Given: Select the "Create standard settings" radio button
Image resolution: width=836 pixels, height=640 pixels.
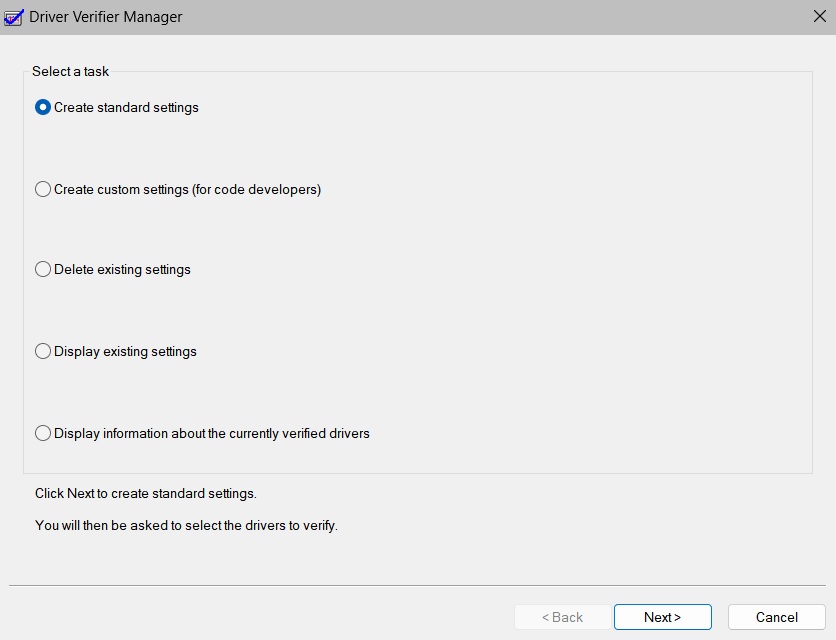Looking at the screenshot, I should click(42, 107).
